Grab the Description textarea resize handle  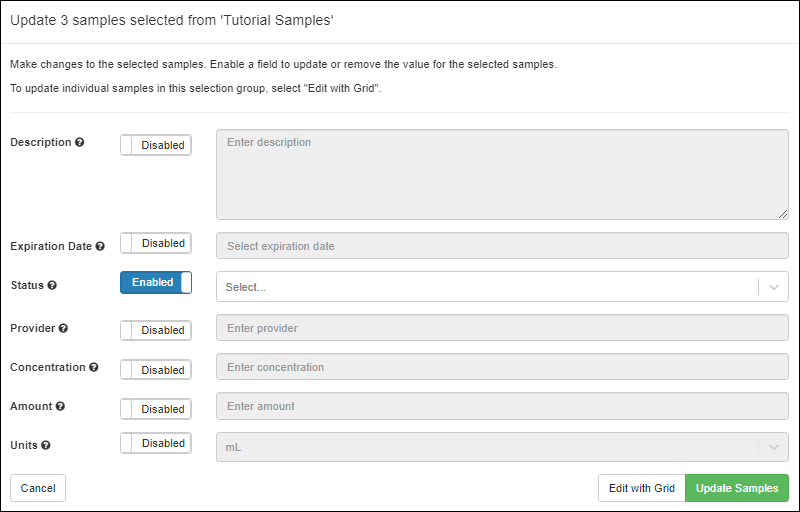point(783,214)
